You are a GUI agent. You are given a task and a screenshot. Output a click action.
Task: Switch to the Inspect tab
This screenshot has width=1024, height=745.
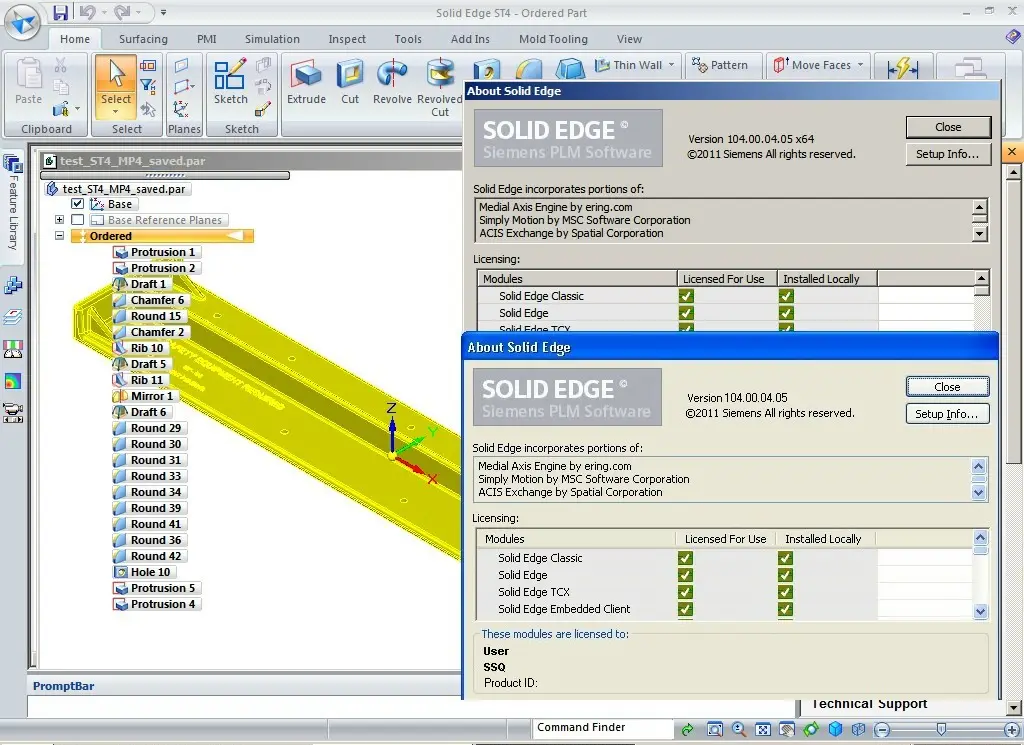pyautogui.click(x=347, y=39)
